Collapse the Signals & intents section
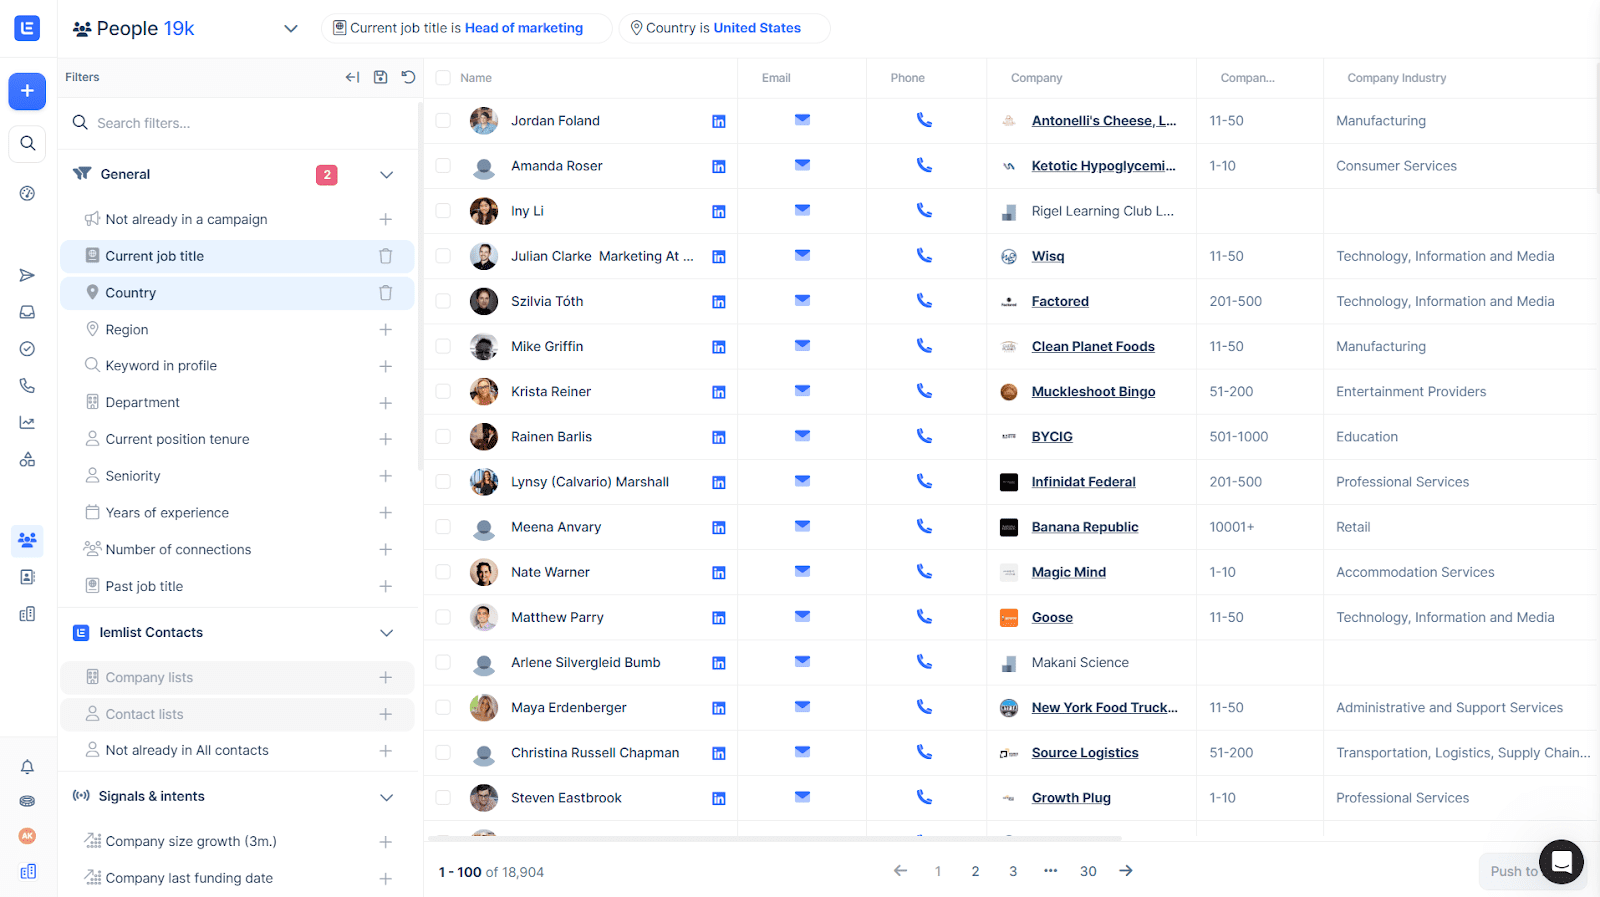The height and width of the screenshot is (897, 1600). (386, 797)
